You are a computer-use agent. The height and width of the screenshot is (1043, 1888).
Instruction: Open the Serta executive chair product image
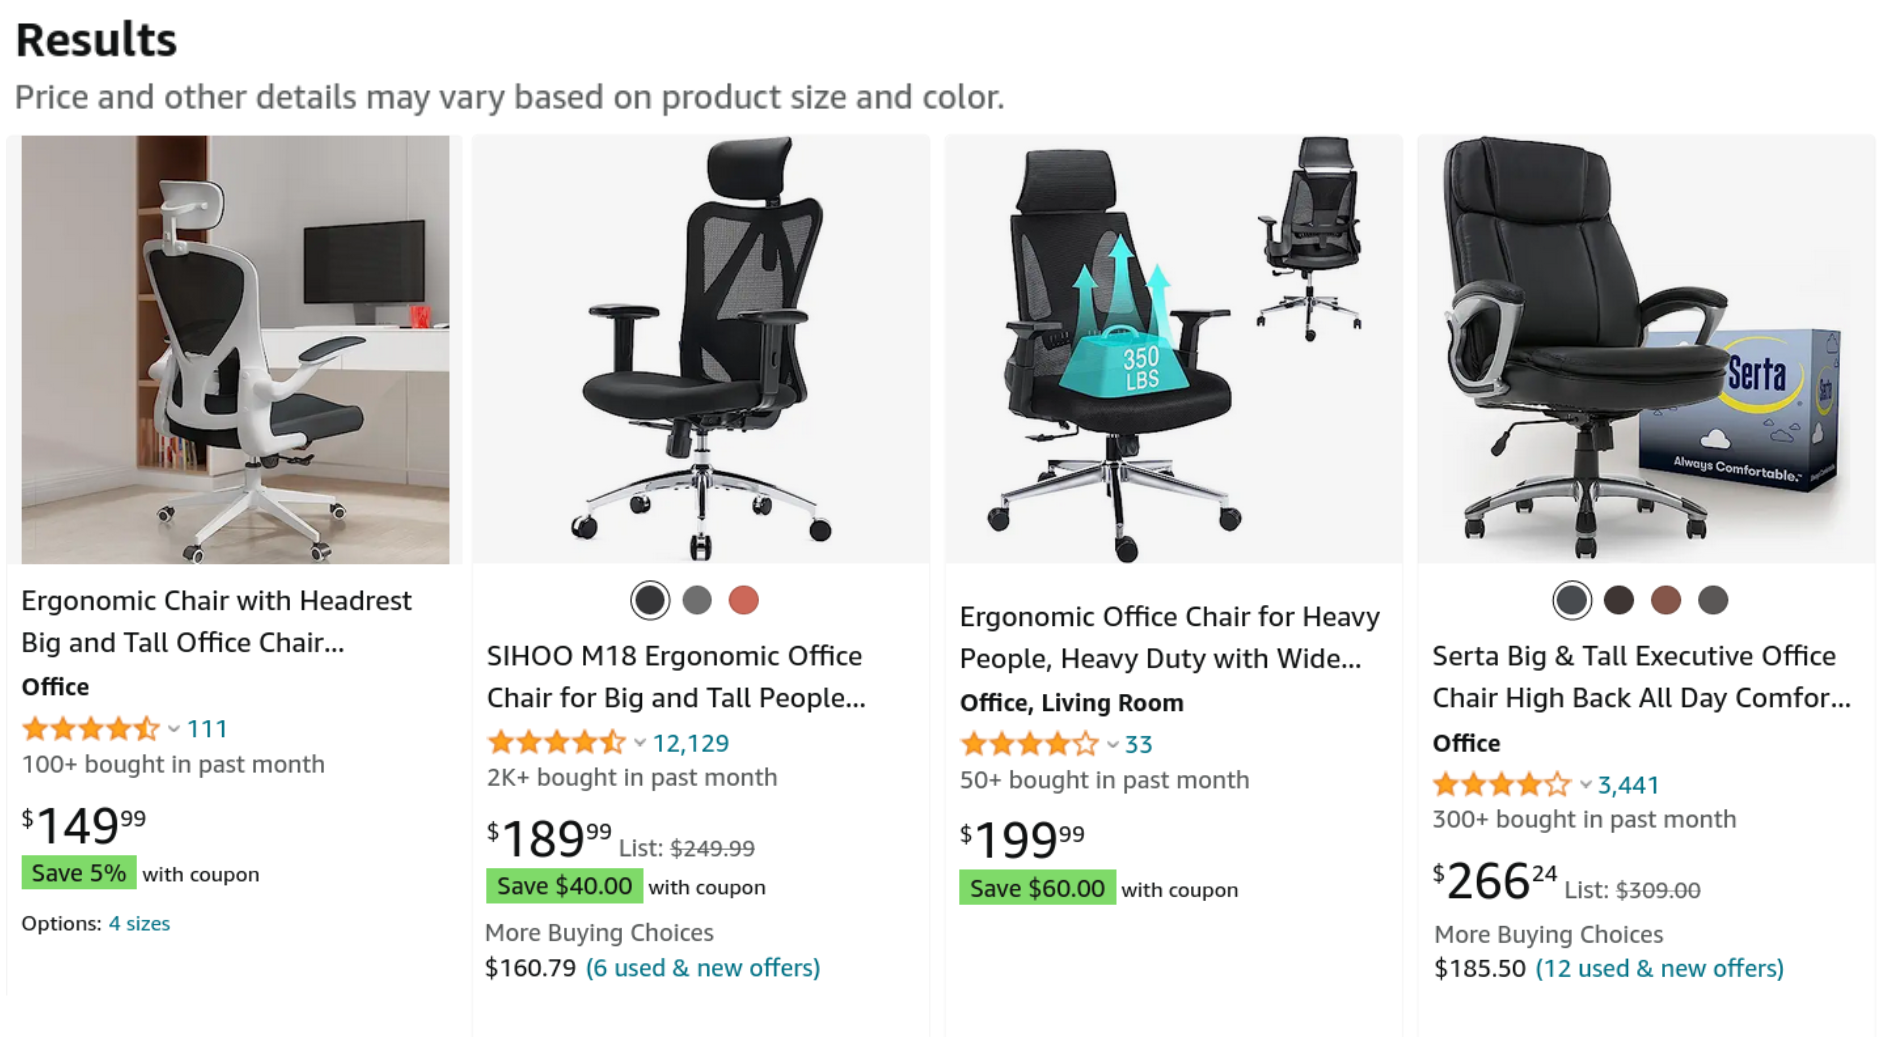[x=1646, y=350]
